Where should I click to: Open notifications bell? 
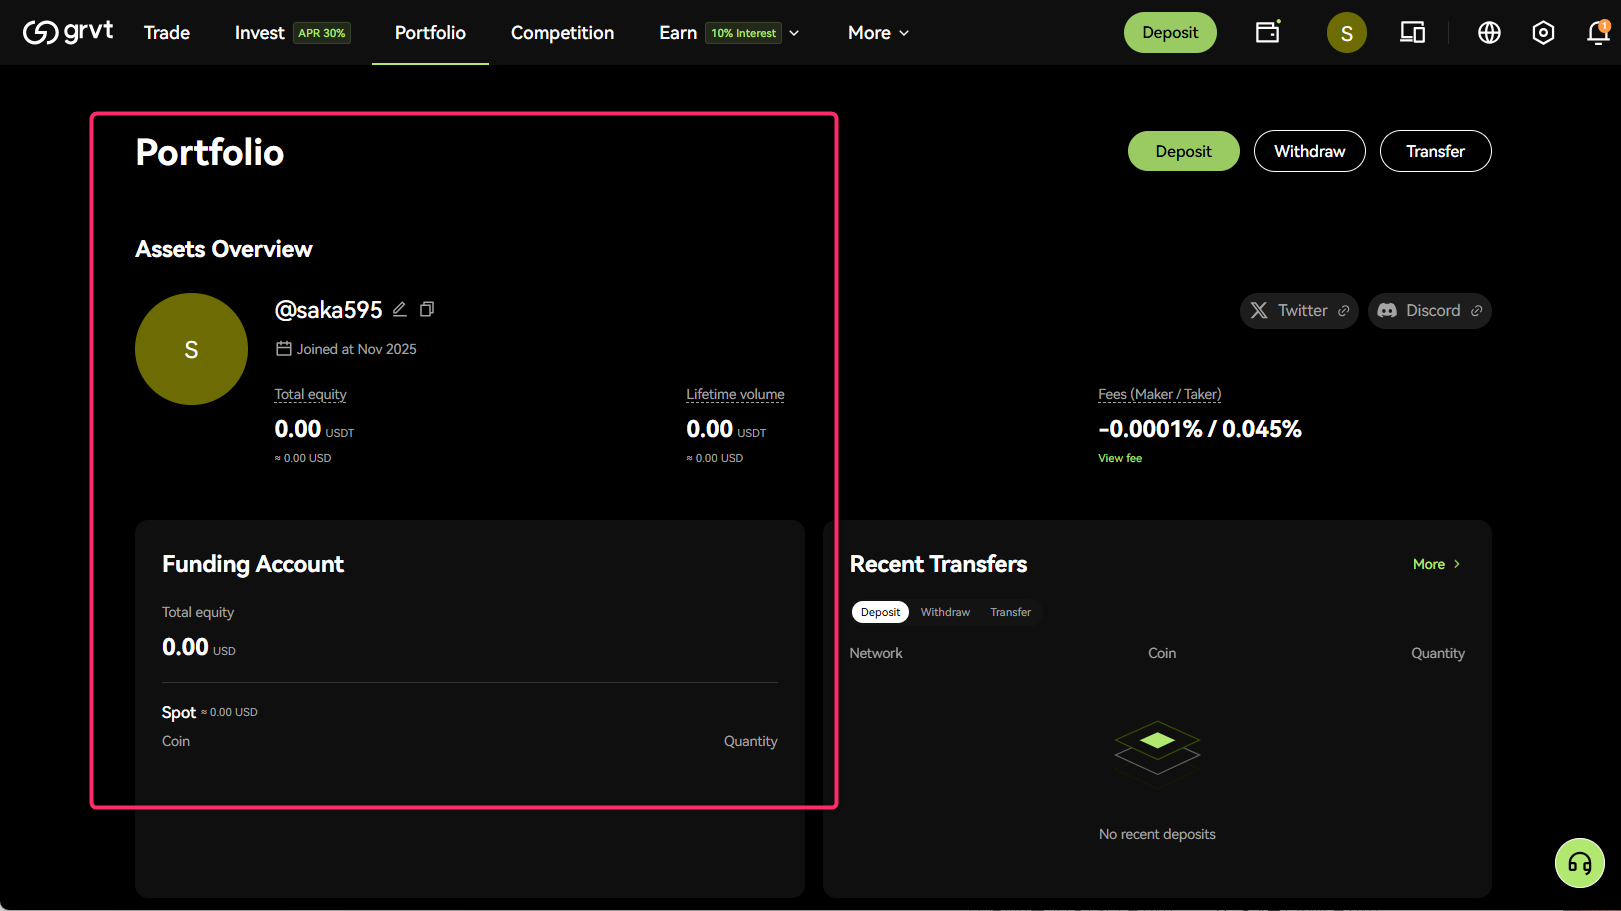(1597, 33)
